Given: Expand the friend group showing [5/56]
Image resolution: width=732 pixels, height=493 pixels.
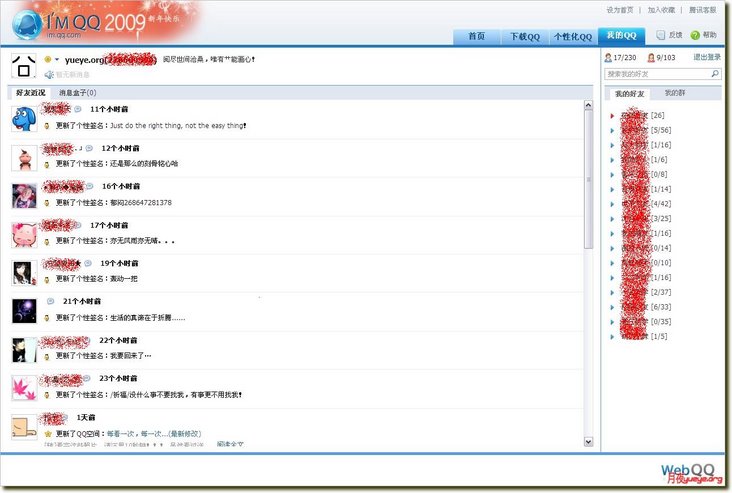Looking at the screenshot, I should [x=612, y=130].
